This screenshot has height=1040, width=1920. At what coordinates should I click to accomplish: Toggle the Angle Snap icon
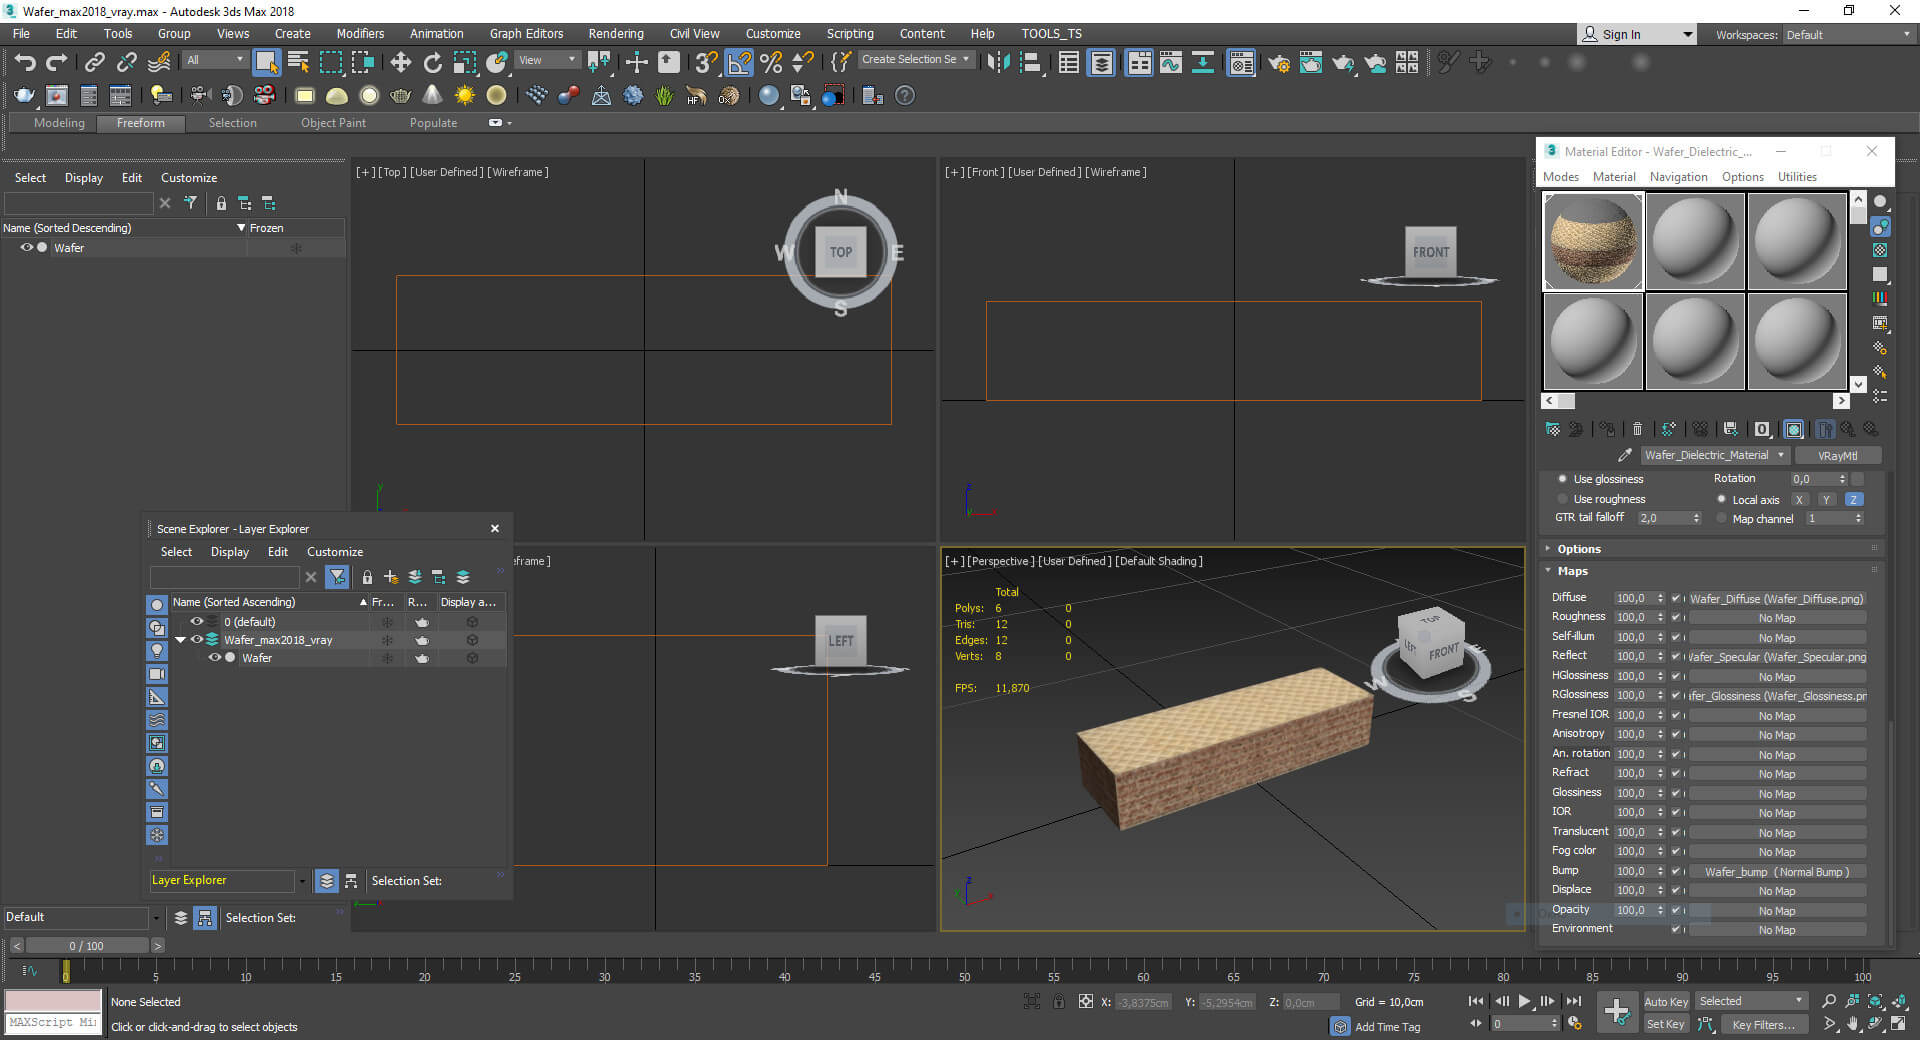pyautogui.click(x=738, y=63)
